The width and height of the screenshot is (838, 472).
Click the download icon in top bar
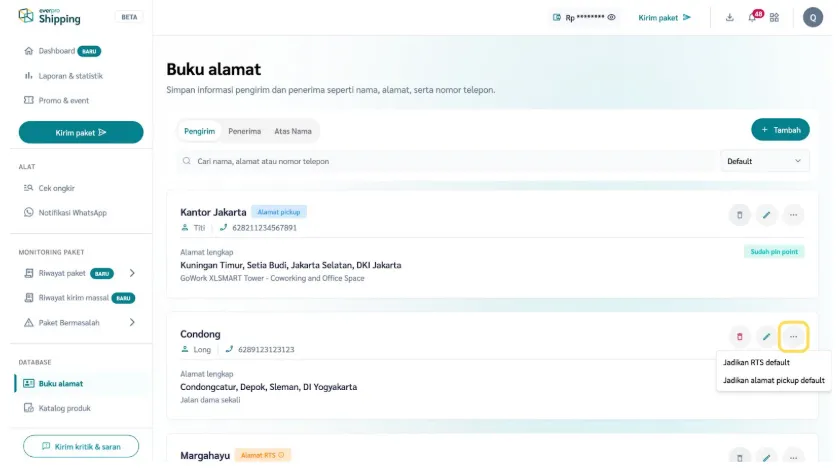pyautogui.click(x=729, y=17)
